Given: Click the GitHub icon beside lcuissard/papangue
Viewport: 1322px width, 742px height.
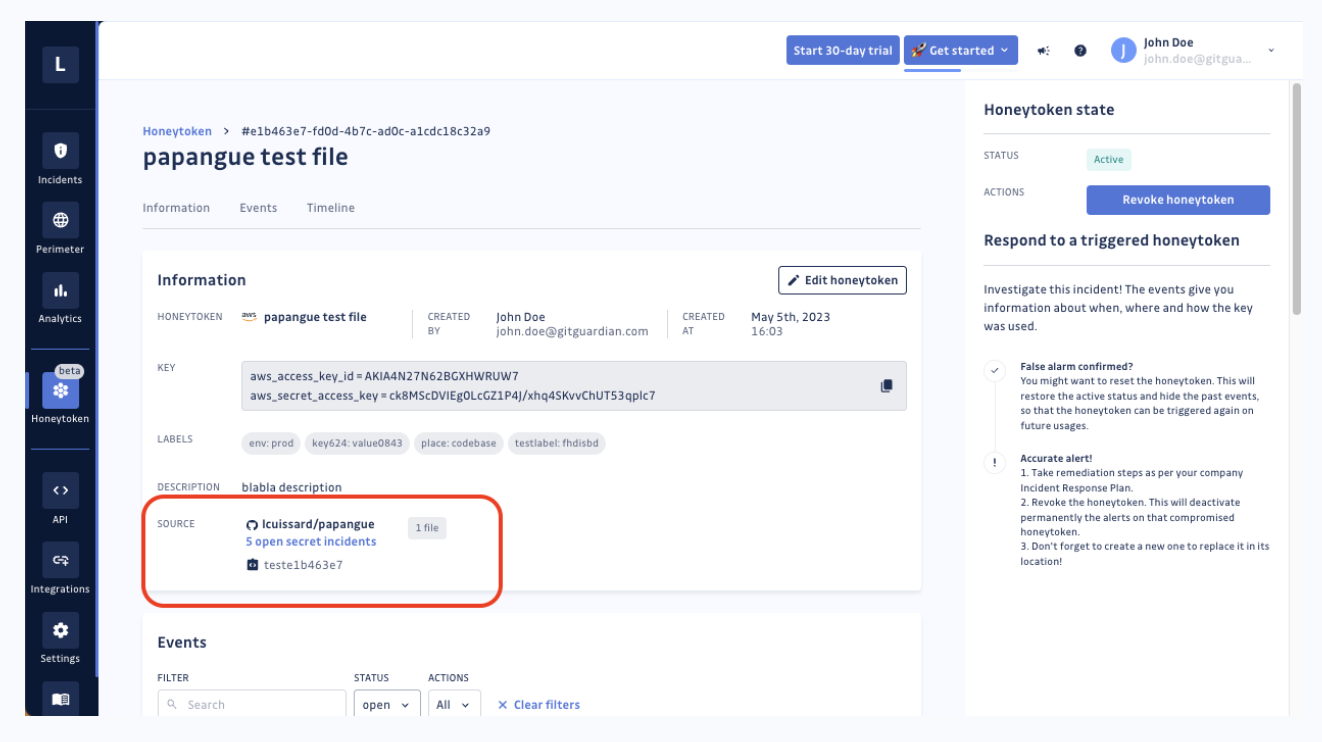Looking at the screenshot, I should tap(252, 525).
